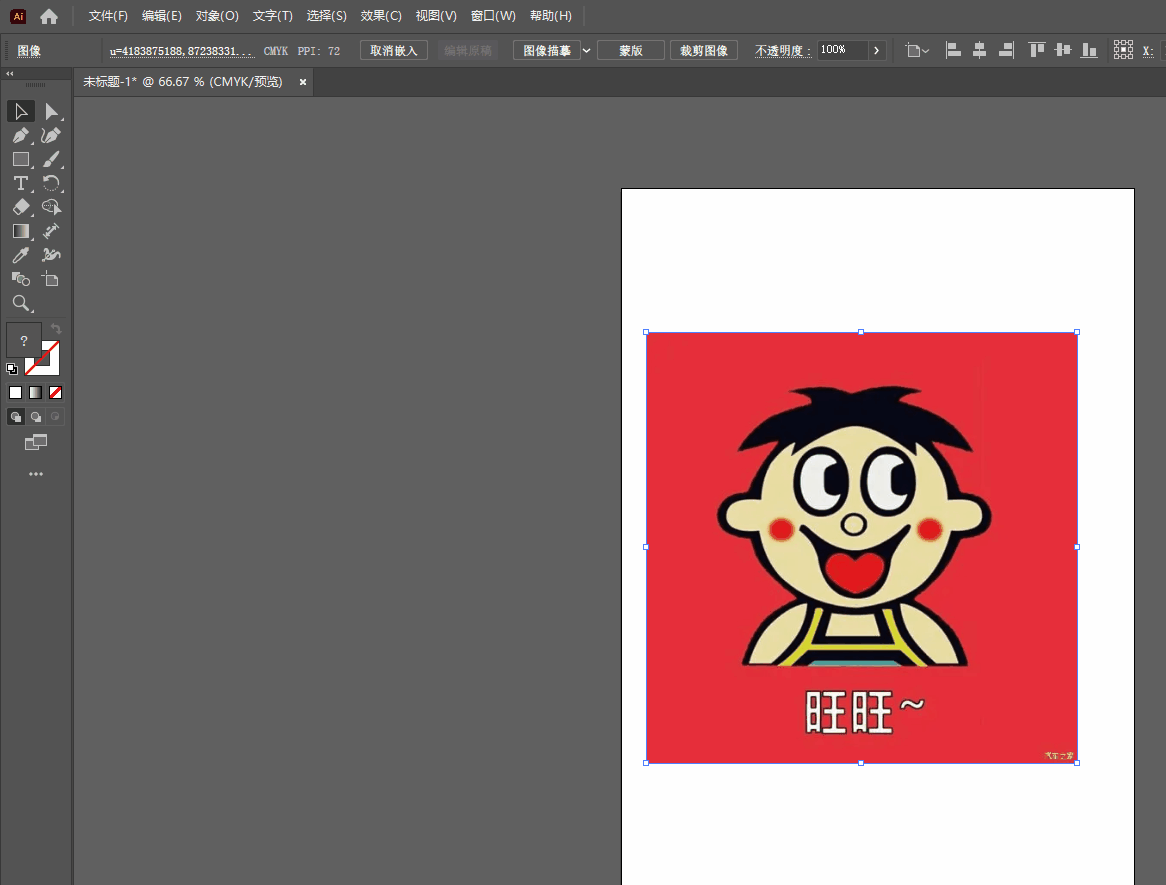Image resolution: width=1166 pixels, height=885 pixels.
Task: Click horizontal align left icon
Action: pos(953,51)
